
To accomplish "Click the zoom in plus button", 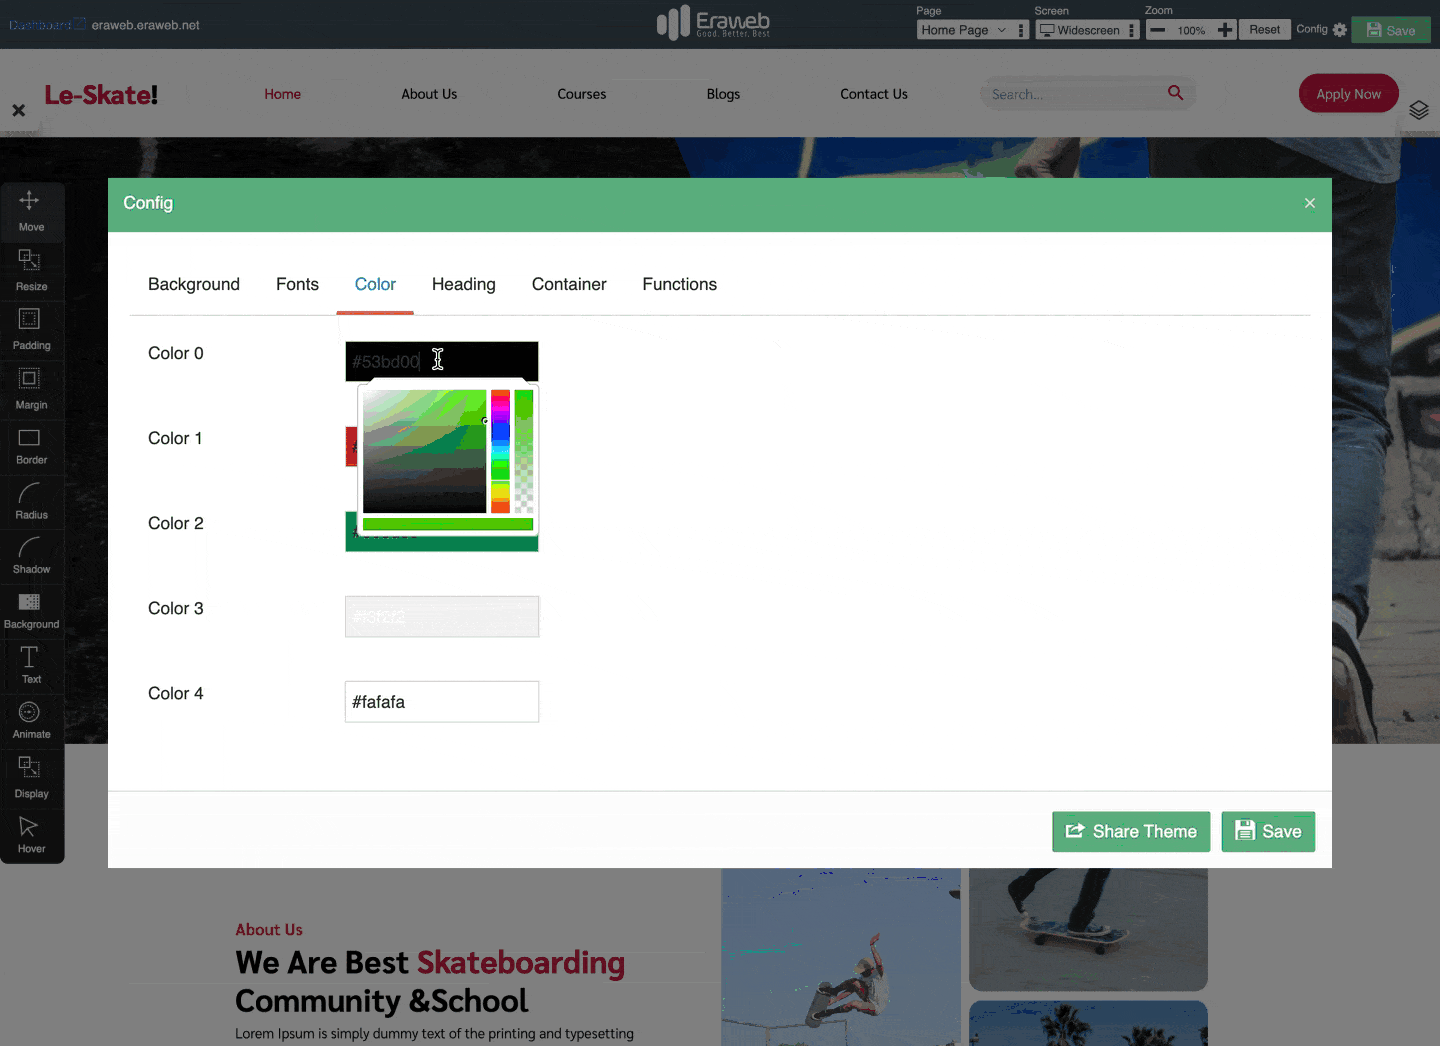I will click(1225, 30).
